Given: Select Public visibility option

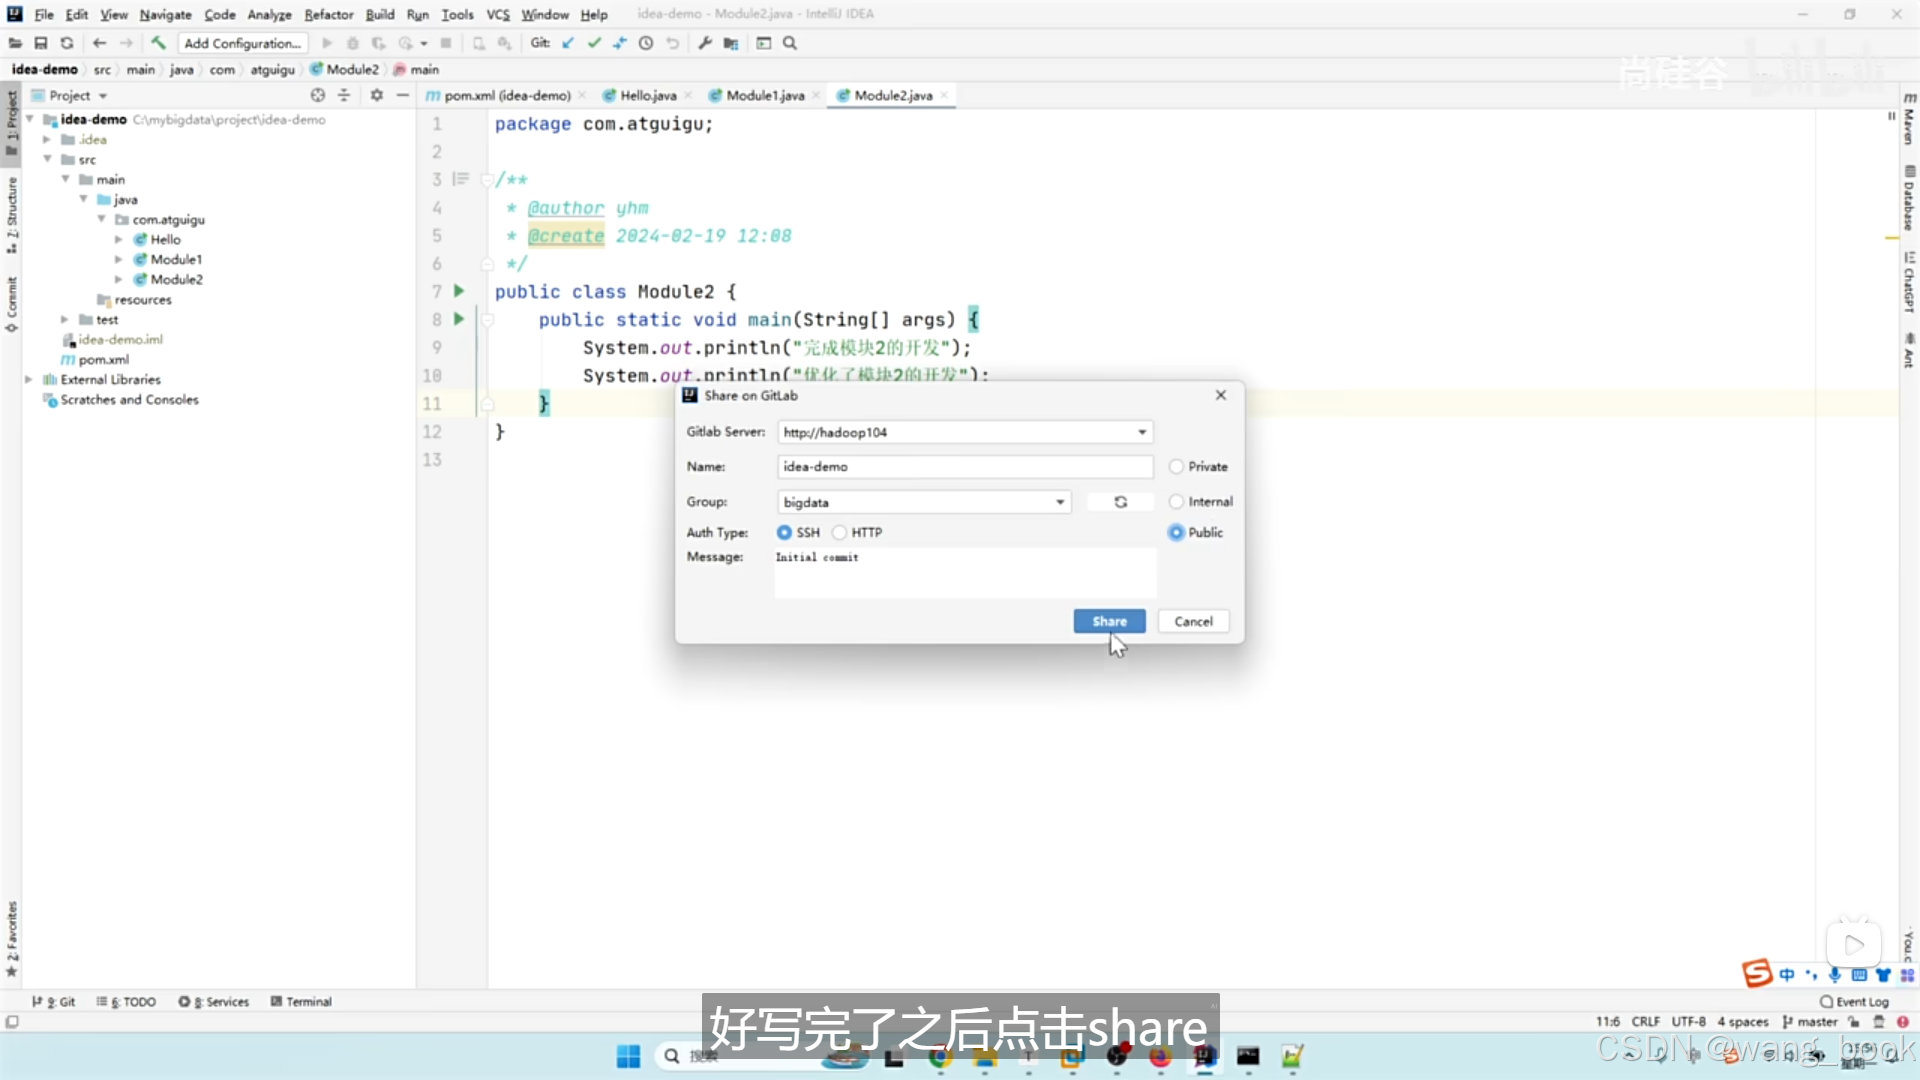Looking at the screenshot, I should tap(1176, 533).
